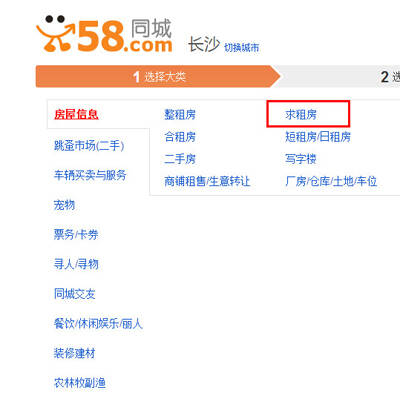Choose 合租房 subcategory
This screenshot has height=413, width=400.
click(x=180, y=137)
